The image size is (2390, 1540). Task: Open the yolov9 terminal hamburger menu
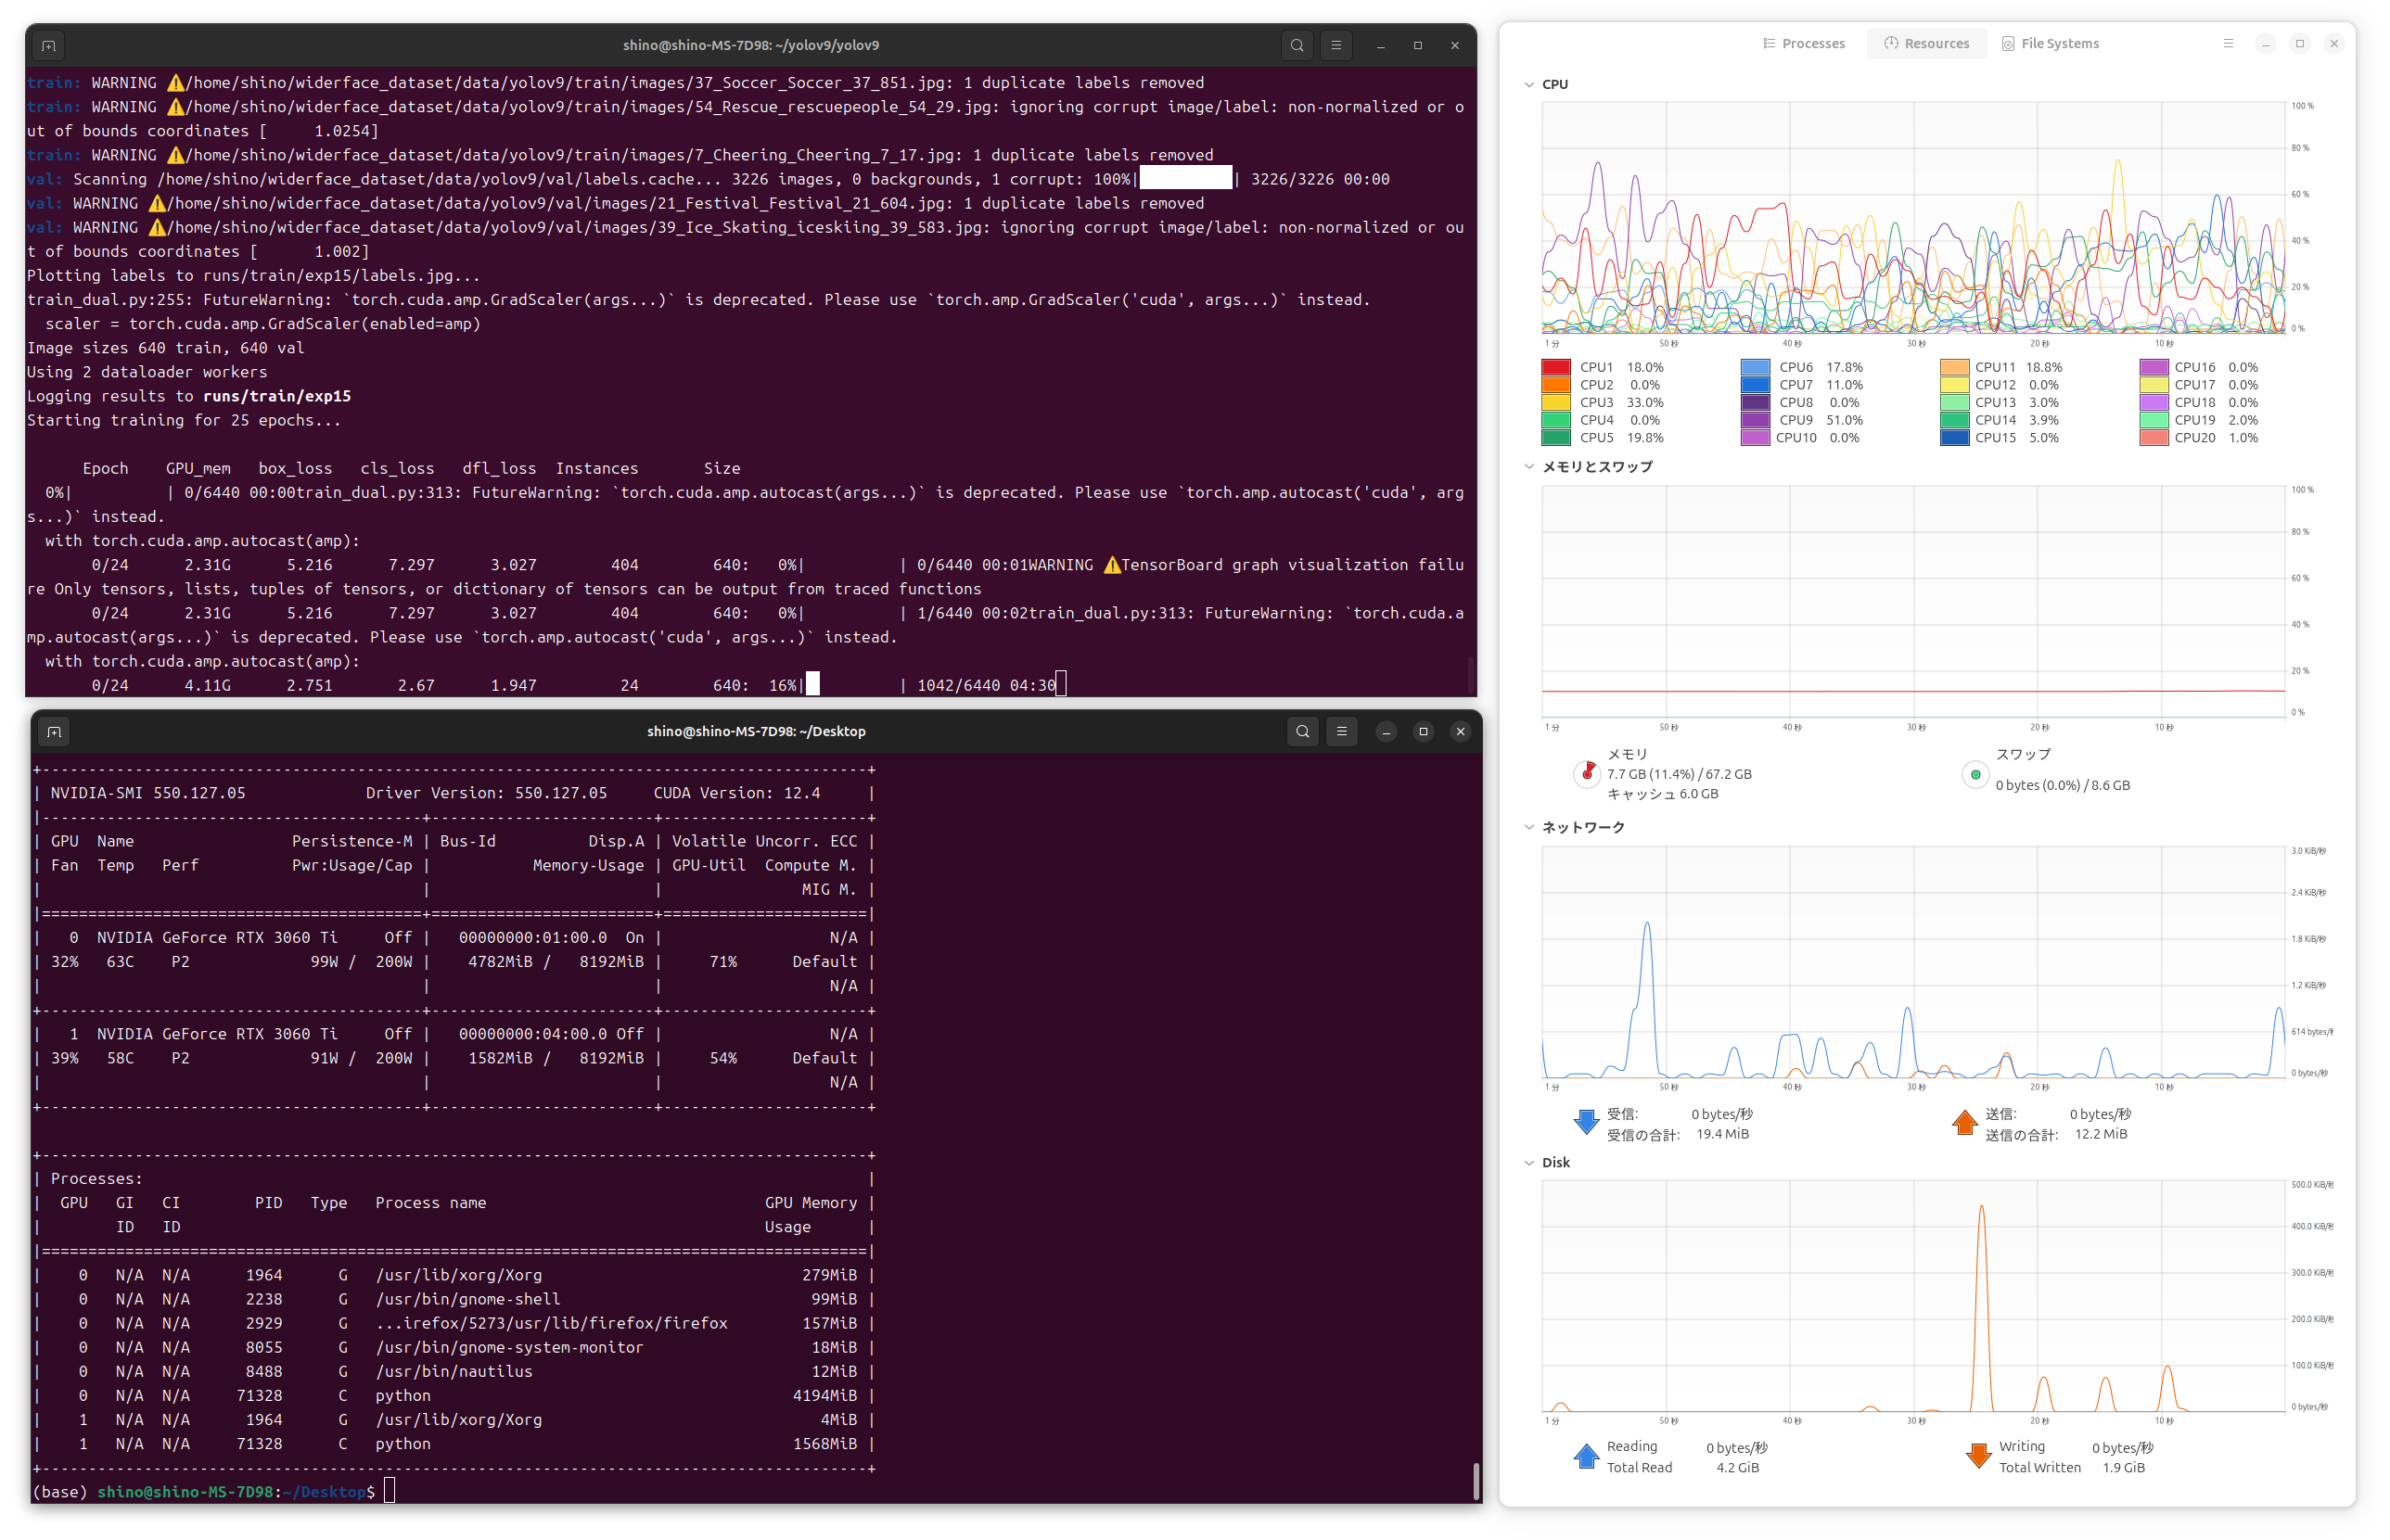point(1337,45)
